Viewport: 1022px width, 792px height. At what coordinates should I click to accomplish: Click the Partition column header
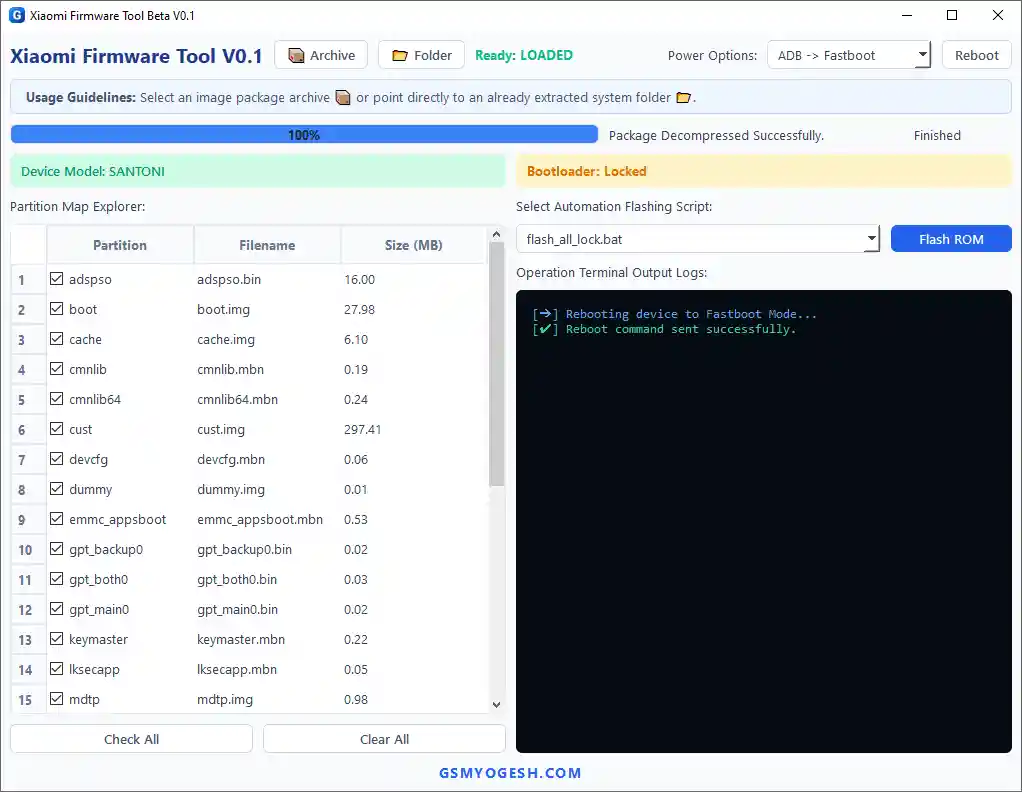point(120,245)
